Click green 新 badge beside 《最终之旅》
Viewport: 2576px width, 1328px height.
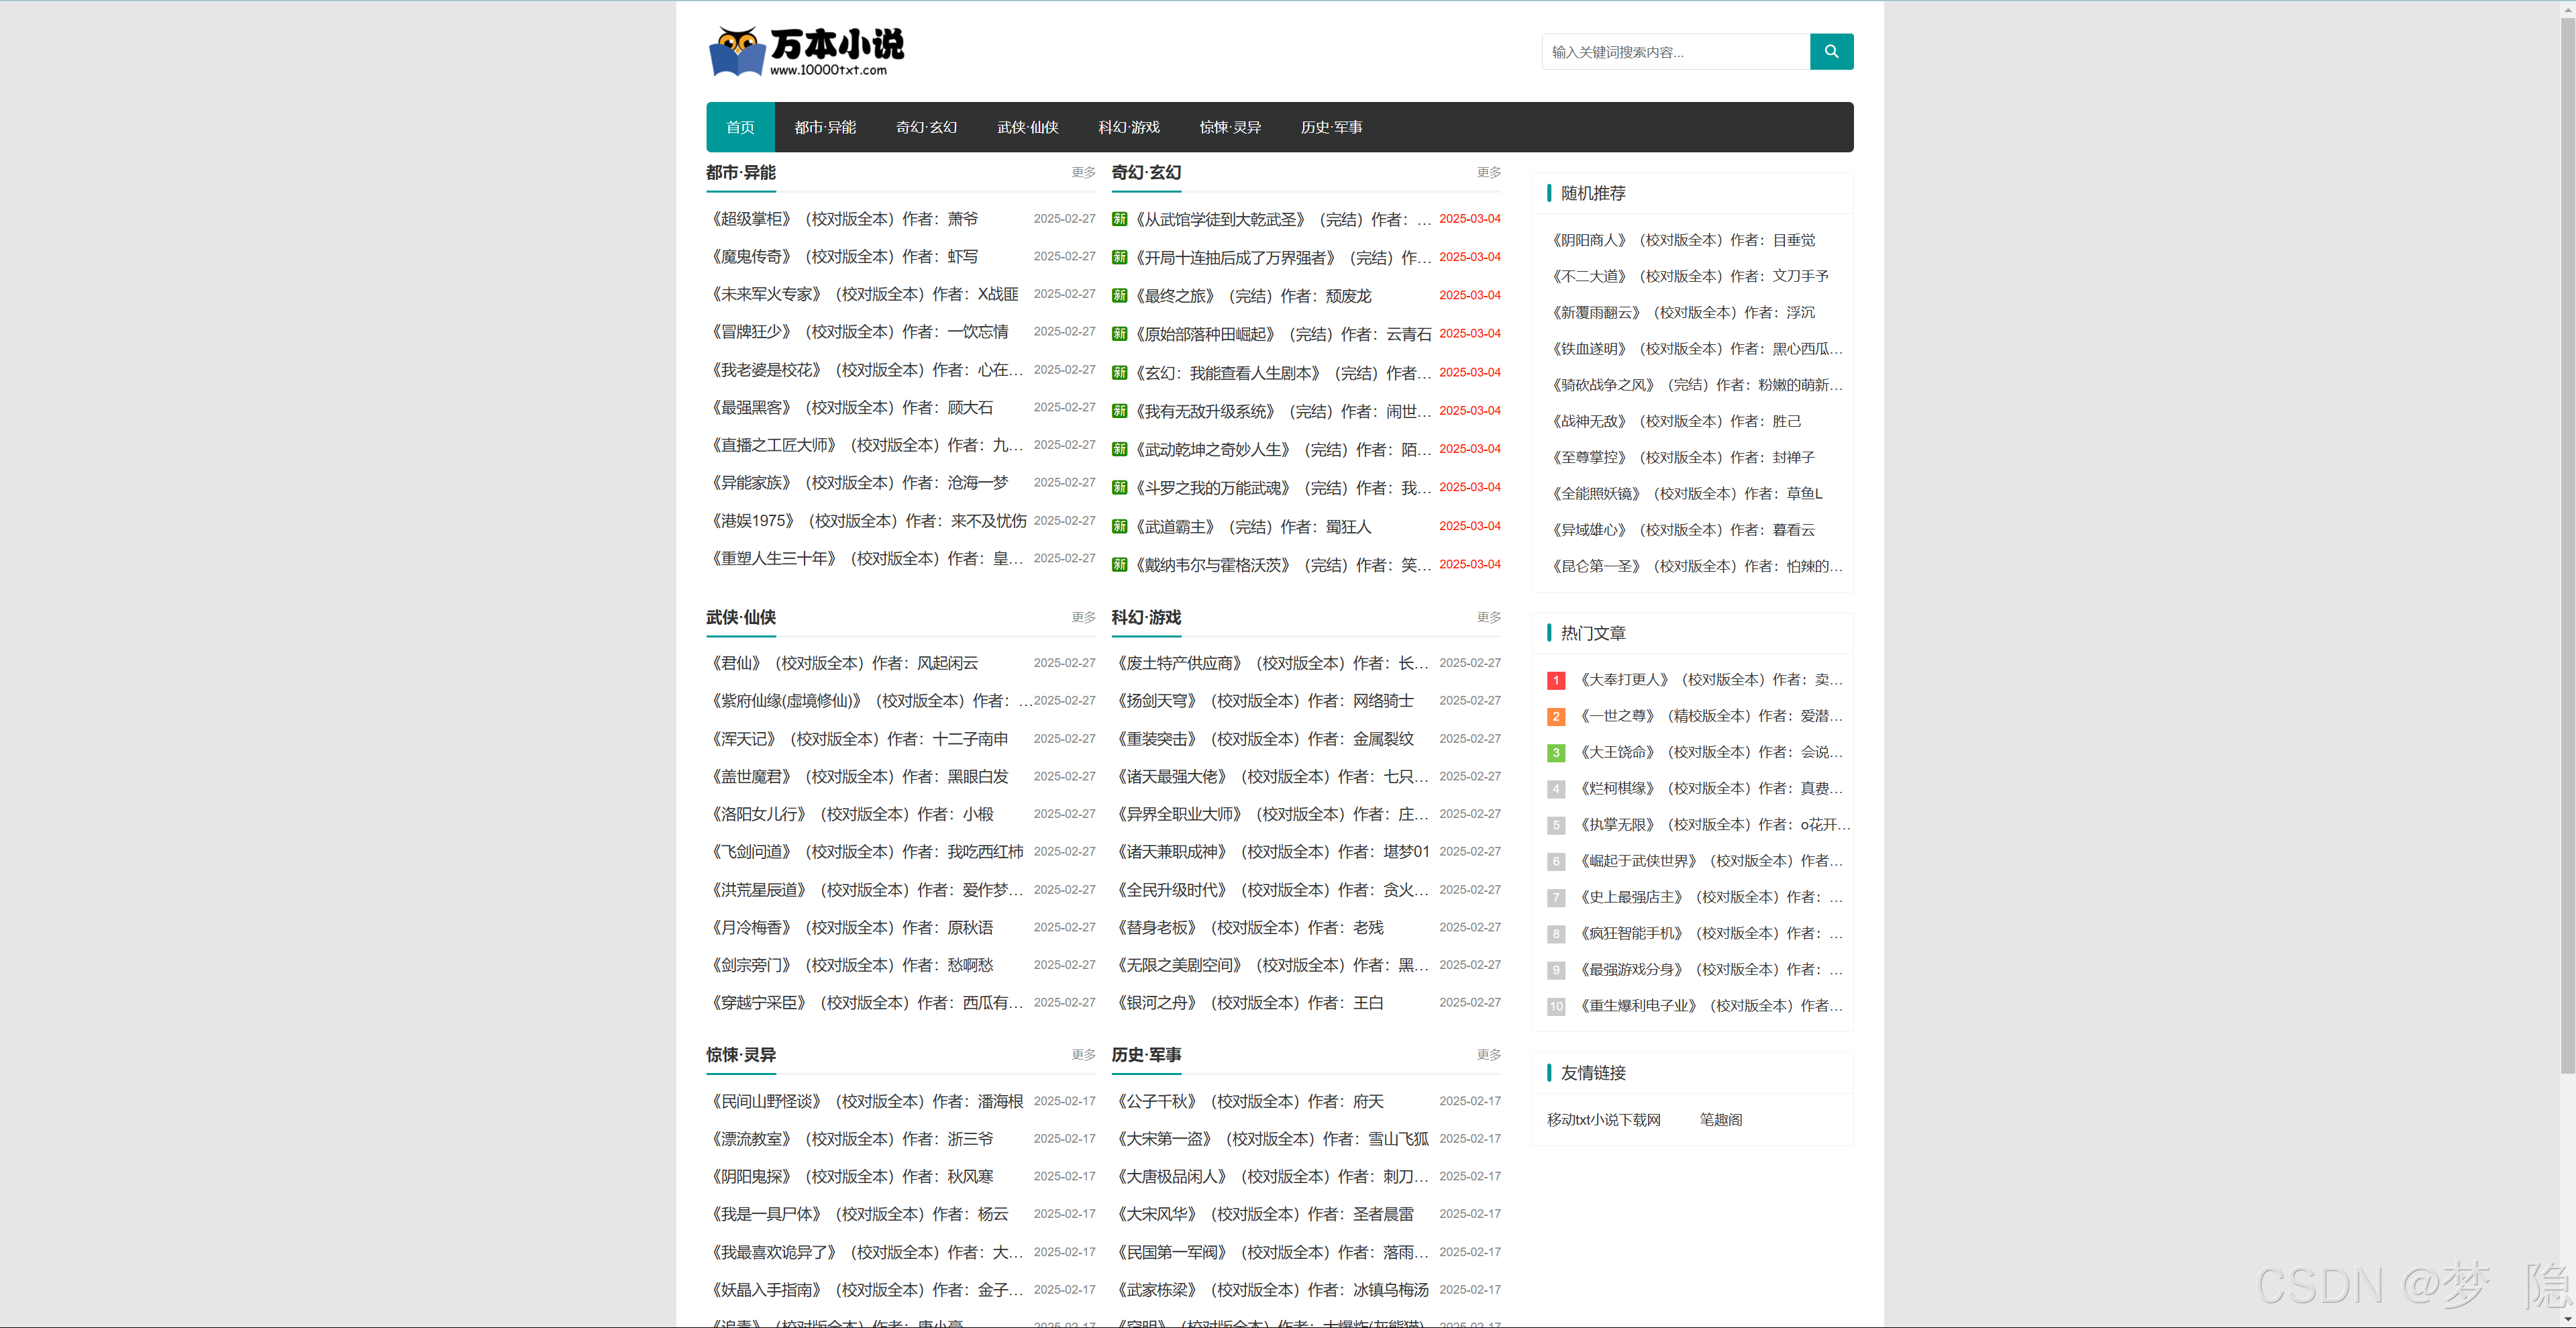(1120, 296)
